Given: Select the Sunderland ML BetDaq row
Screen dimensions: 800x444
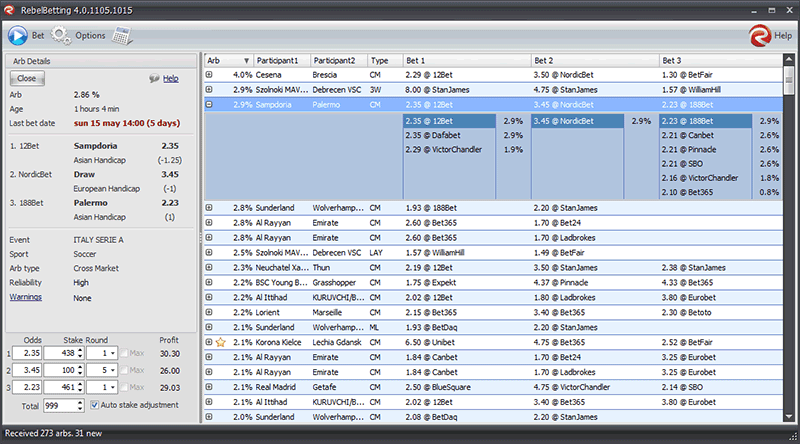Looking at the screenshot, I should pos(493,327).
